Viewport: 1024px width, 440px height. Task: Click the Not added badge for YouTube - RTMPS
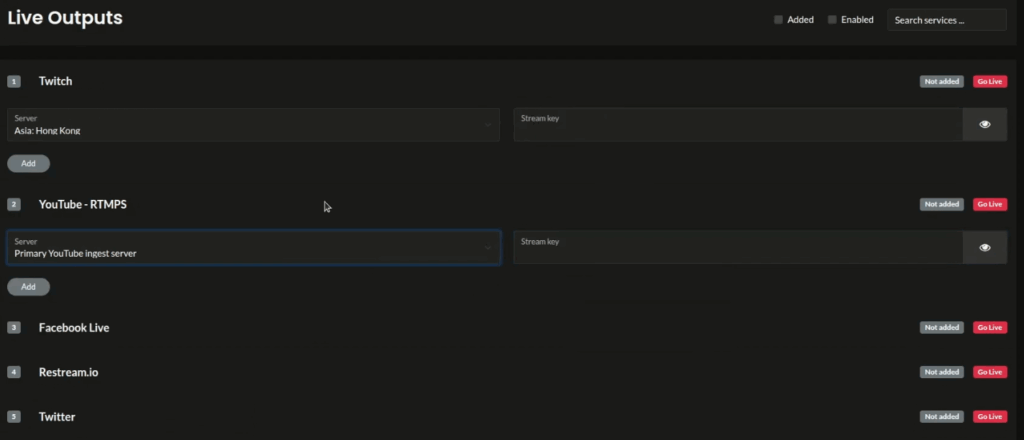pyautogui.click(x=942, y=204)
